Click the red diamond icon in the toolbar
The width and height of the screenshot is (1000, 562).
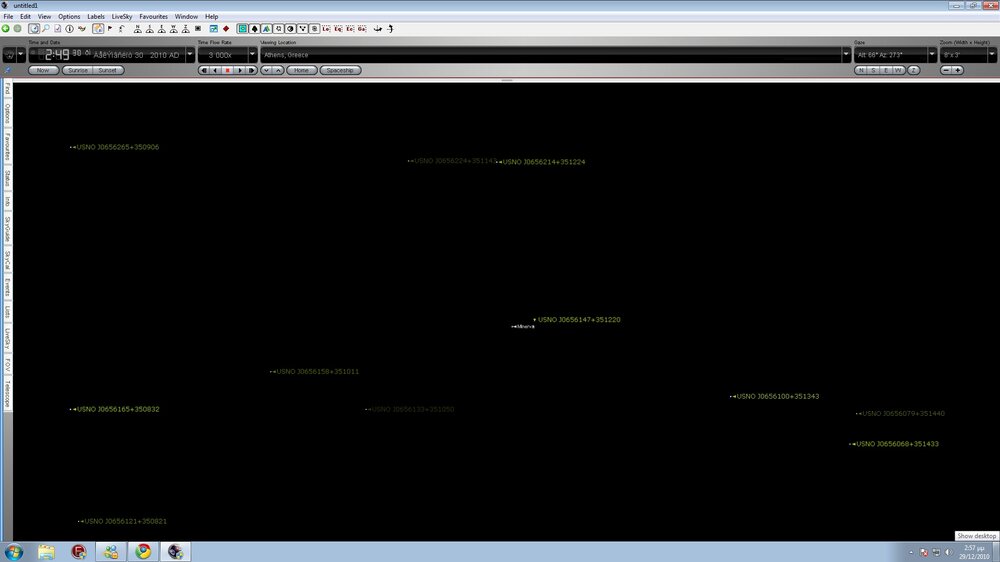pos(226,29)
